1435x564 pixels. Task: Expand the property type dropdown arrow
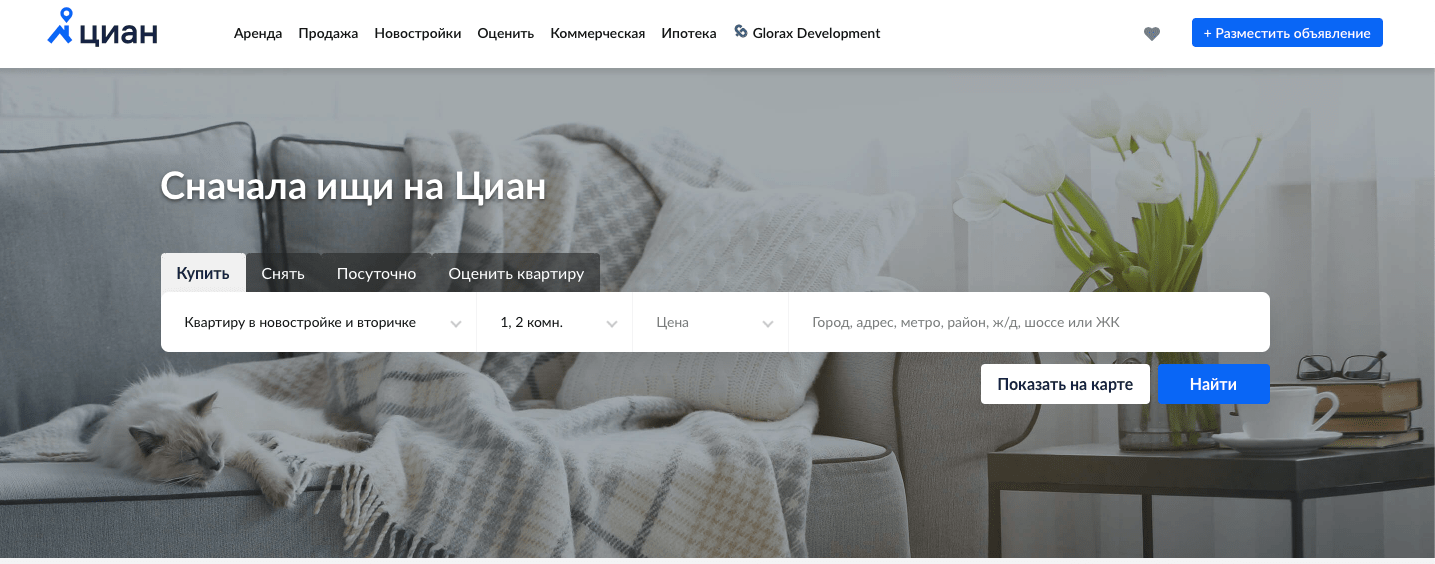click(456, 323)
